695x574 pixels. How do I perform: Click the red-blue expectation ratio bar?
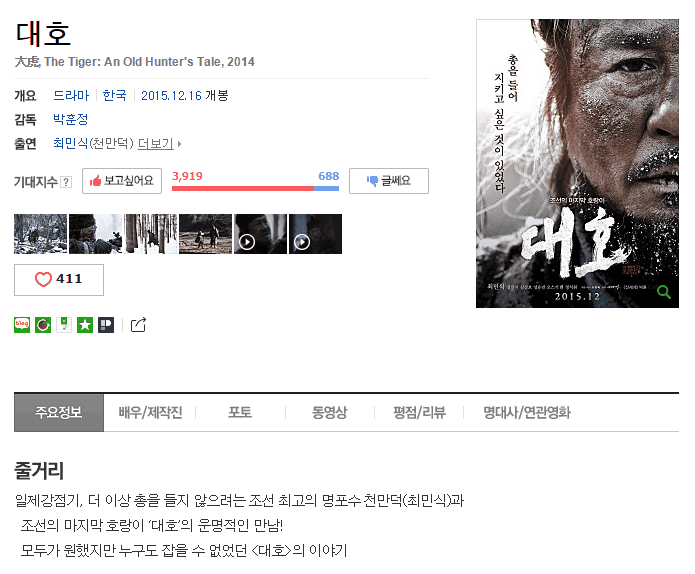[x=255, y=188]
